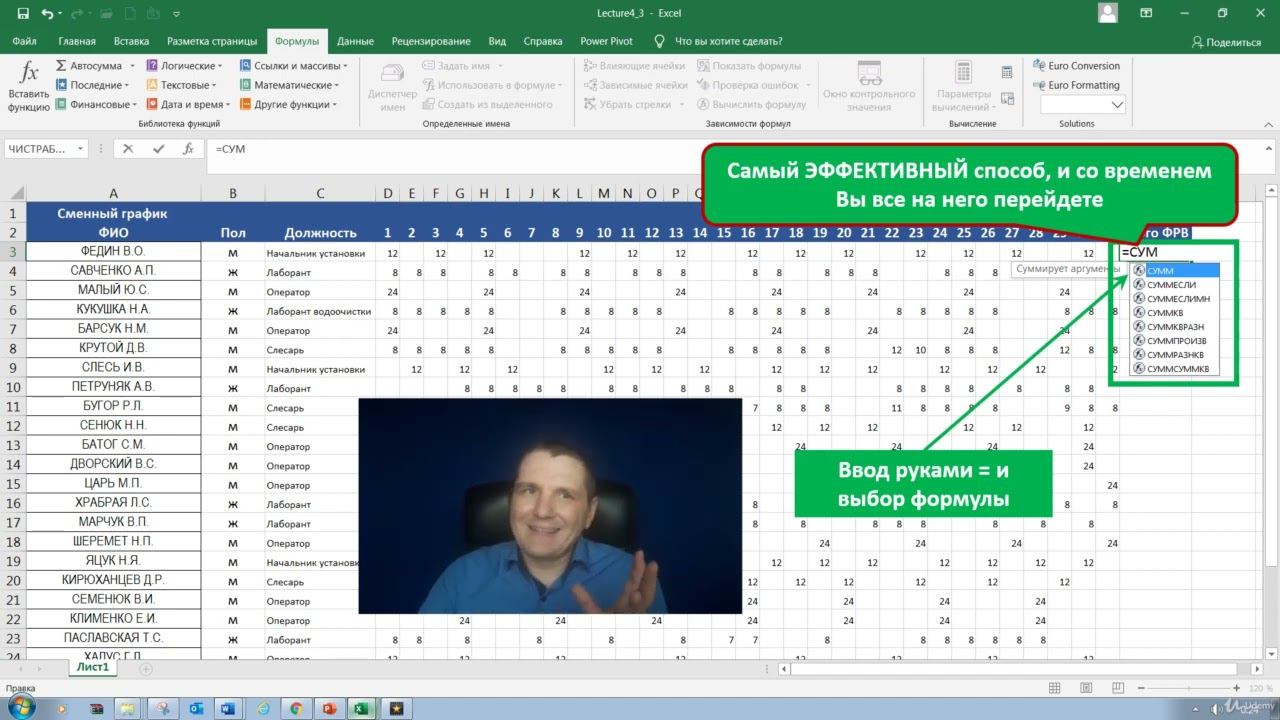Switch to the Разметка страницы tab
Screen dimensions: 1280x720
tap(210, 41)
